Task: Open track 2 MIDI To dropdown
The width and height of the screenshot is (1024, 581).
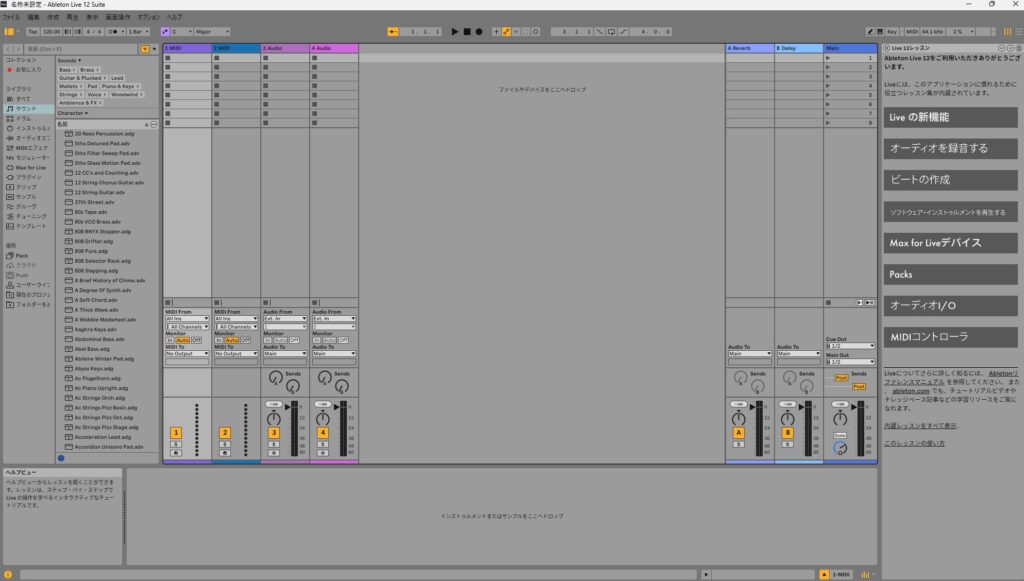Action: pos(236,354)
